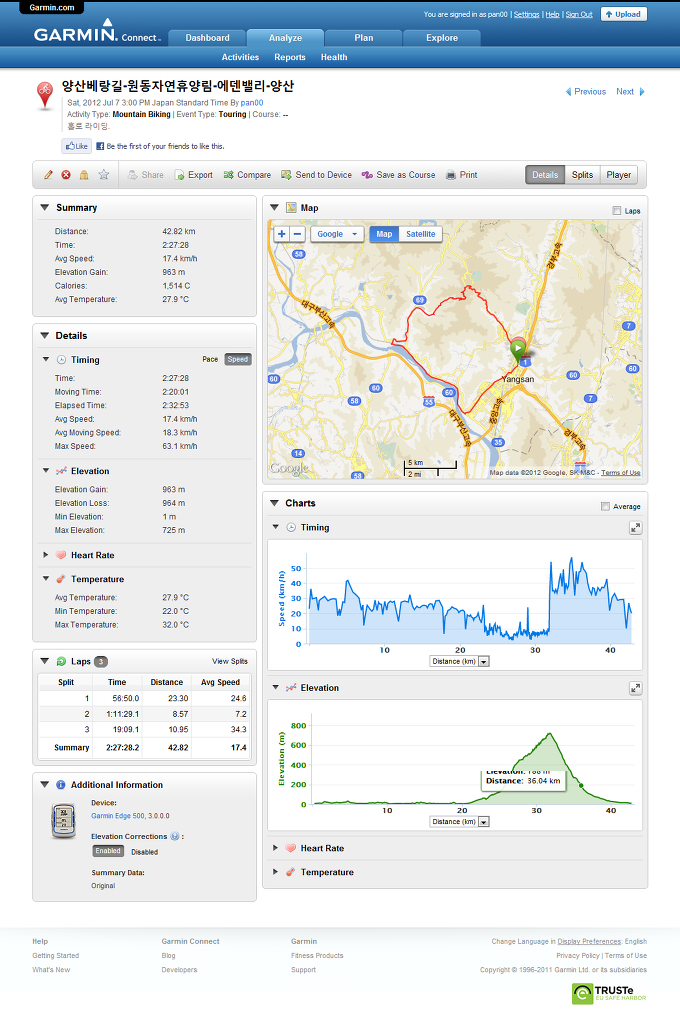
Task: Select lap 2 row in Laps table
Action: pos(144,714)
